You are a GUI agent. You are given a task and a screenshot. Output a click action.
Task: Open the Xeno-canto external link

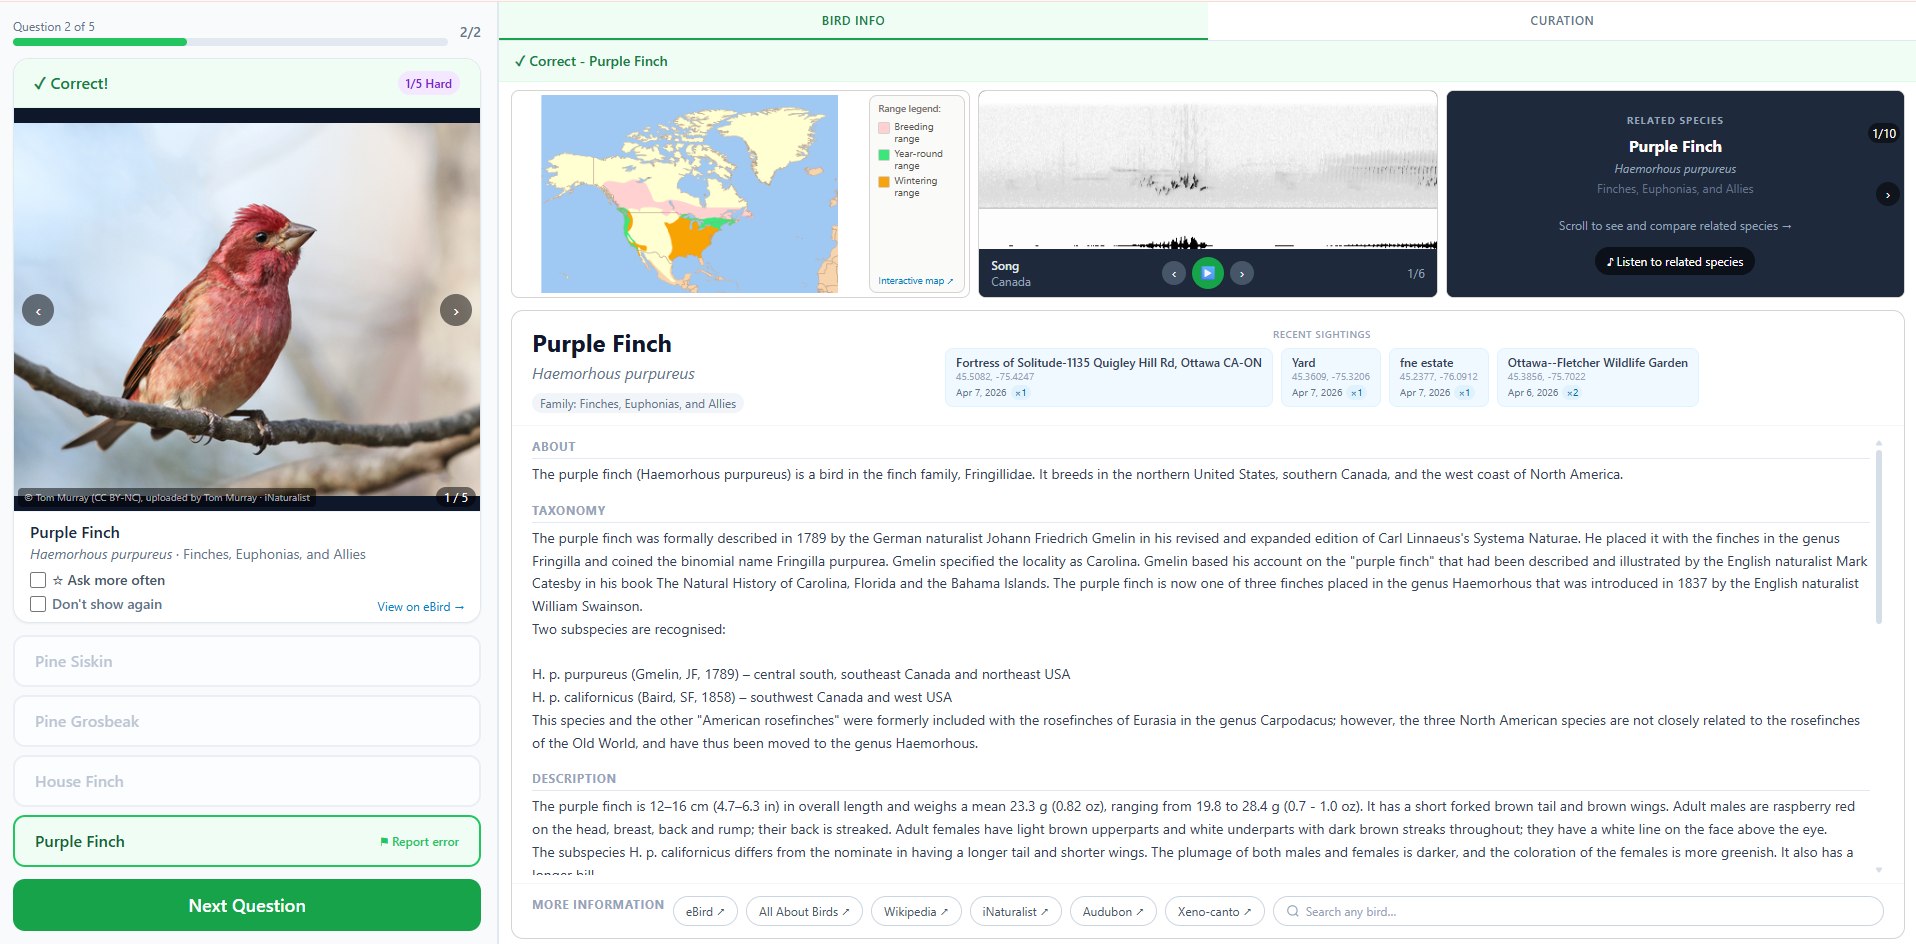point(1214,912)
